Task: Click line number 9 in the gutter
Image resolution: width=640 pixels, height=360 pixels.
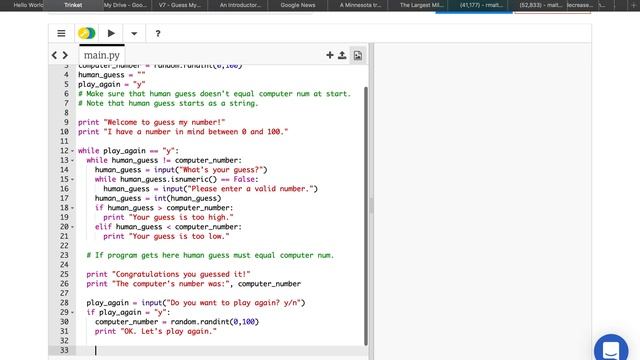Action: [66, 122]
